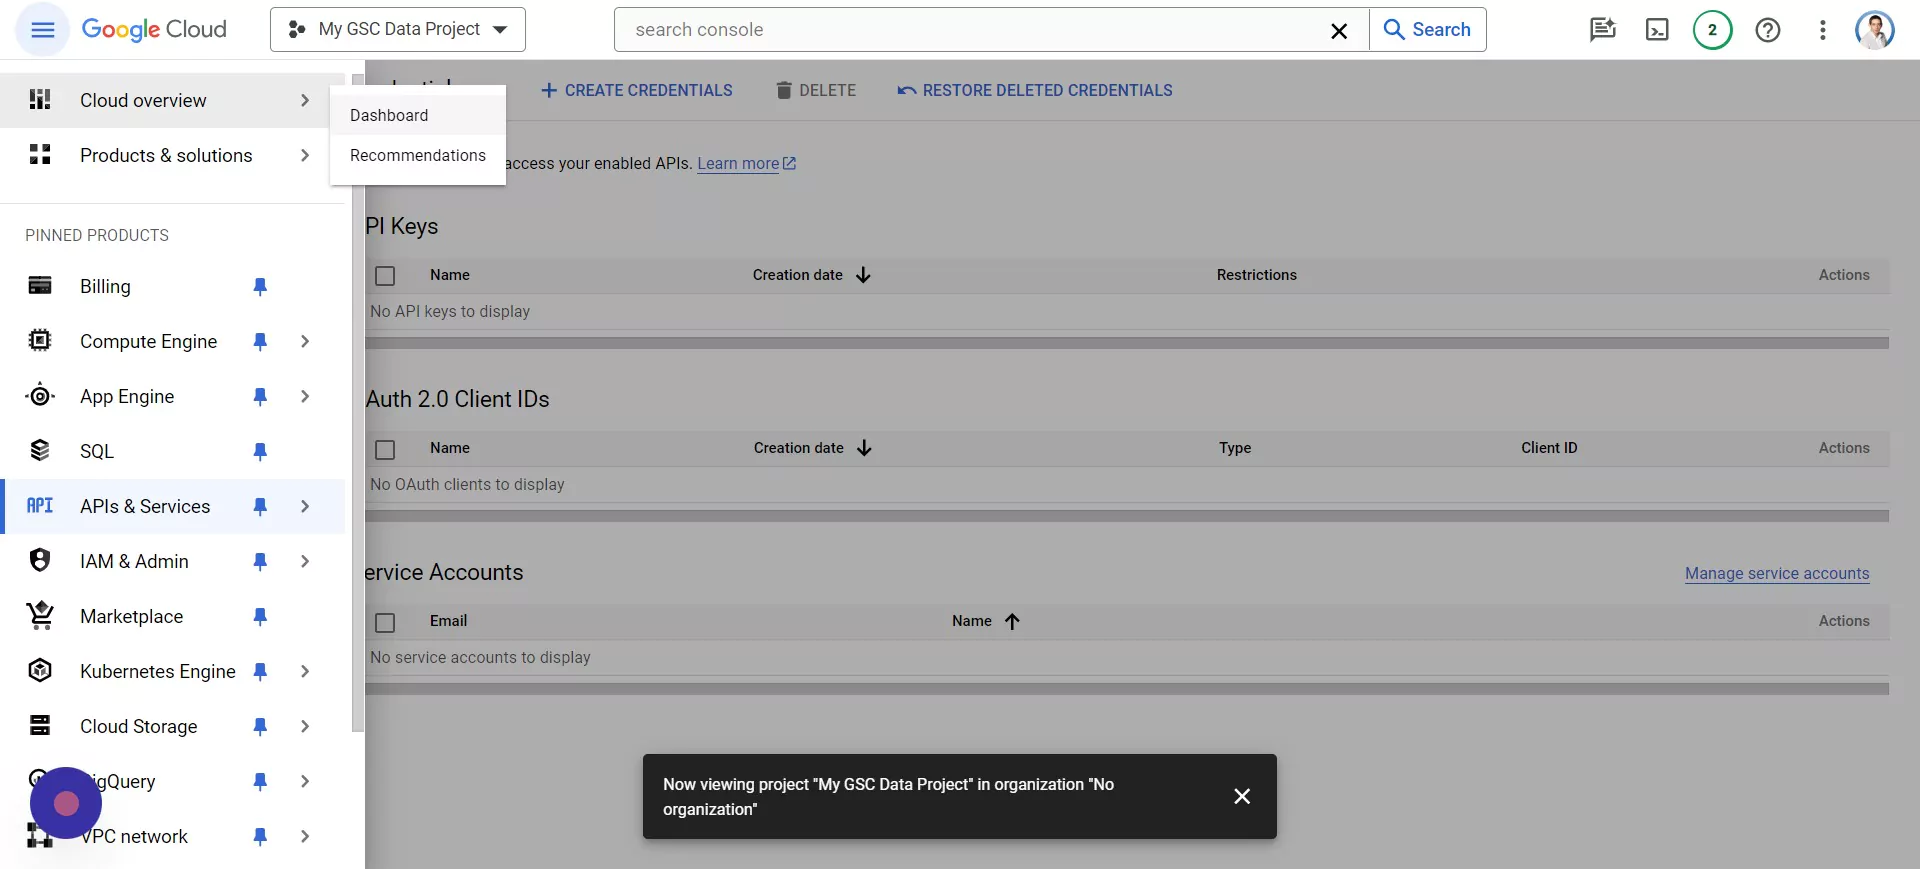Activate Cloud Shell terminal icon

coord(1657,30)
